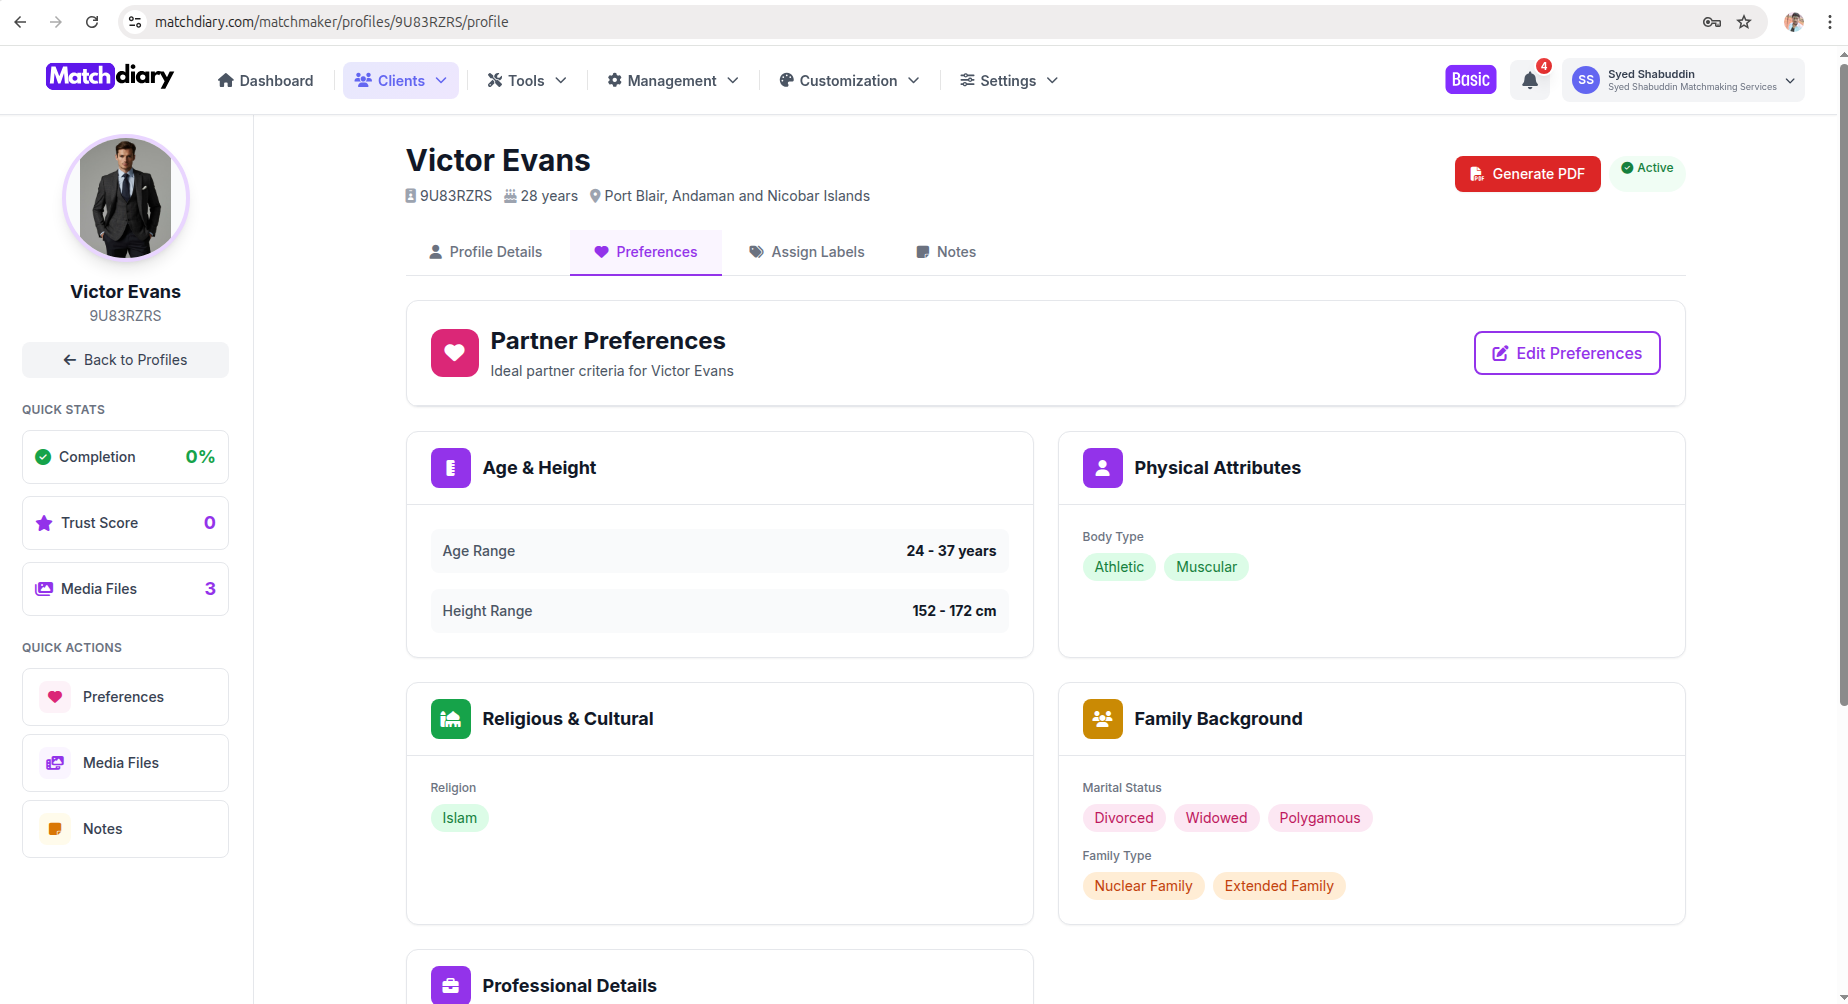The image size is (1848, 1004).
Task: Switch to the Profile Details tab
Action: [485, 252]
